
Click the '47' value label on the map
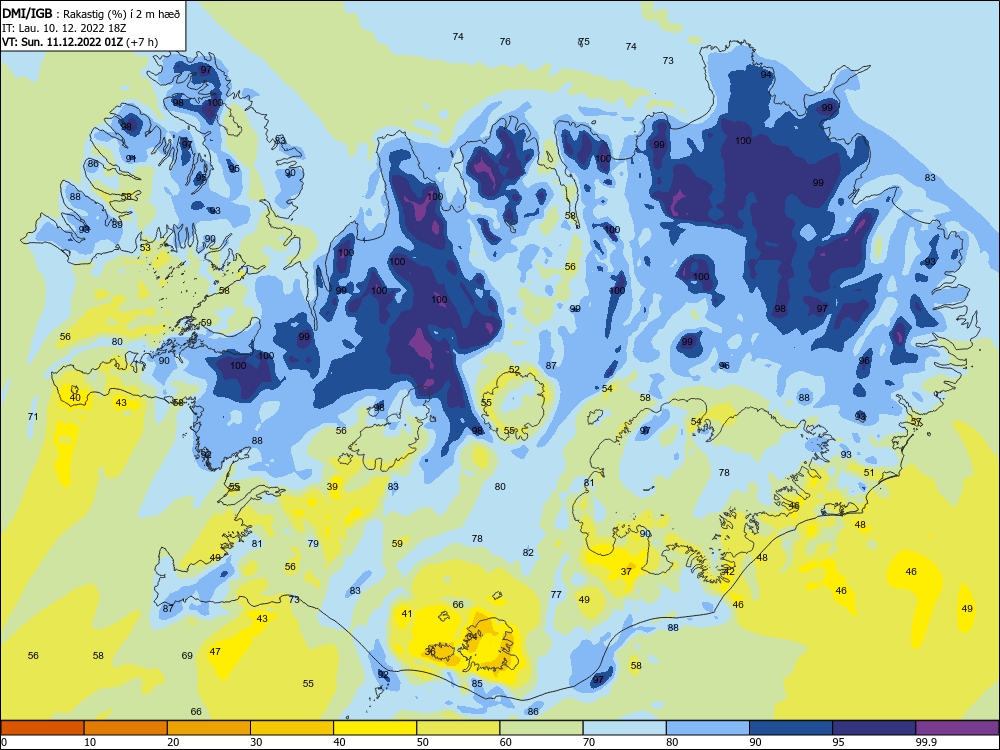pyautogui.click(x=215, y=652)
